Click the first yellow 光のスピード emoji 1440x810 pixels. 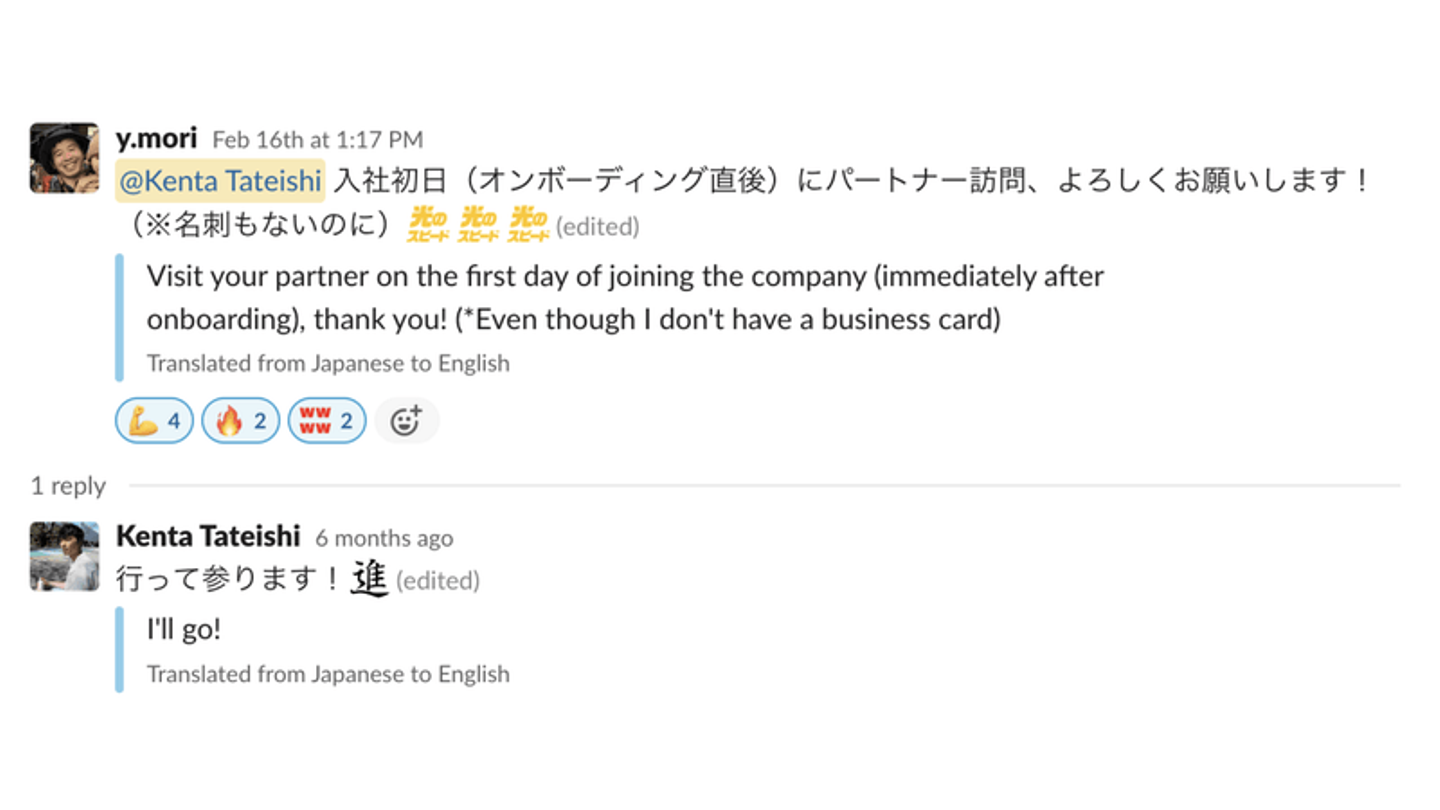(428, 224)
